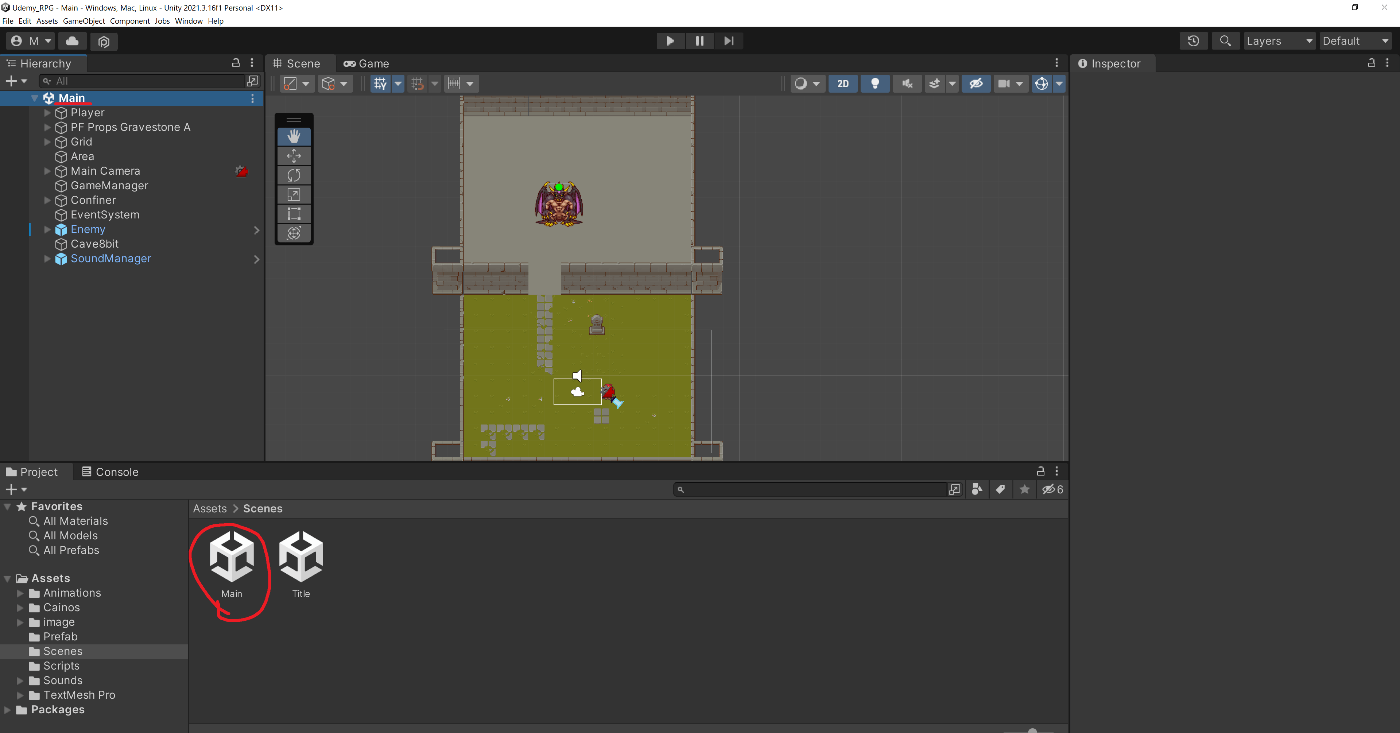Open the Layers dropdown
Screen dimensions: 1400x733
(x=1279, y=41)
